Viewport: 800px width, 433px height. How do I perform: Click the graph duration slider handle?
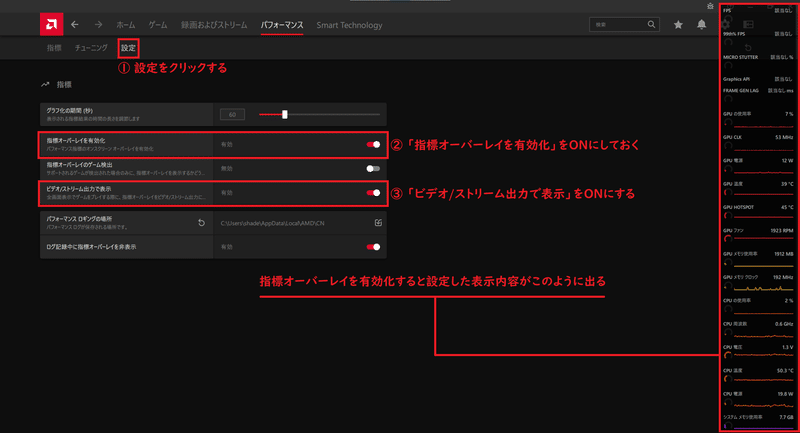285,114
